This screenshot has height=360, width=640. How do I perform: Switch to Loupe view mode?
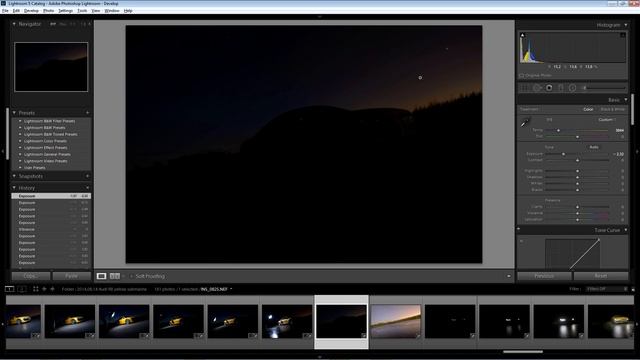(x=101, y=276)
